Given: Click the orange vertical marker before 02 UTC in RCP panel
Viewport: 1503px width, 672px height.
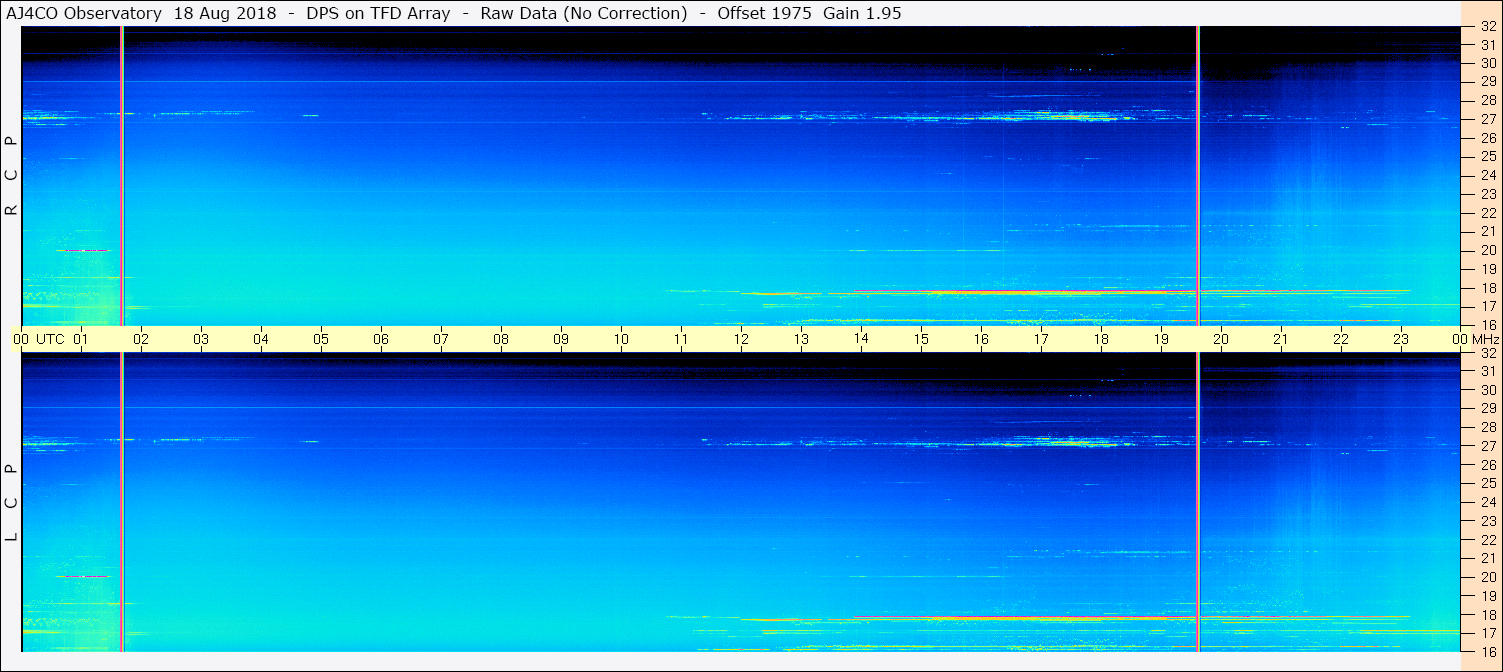Looking at the screenshot, I should [x=122, y=175].
